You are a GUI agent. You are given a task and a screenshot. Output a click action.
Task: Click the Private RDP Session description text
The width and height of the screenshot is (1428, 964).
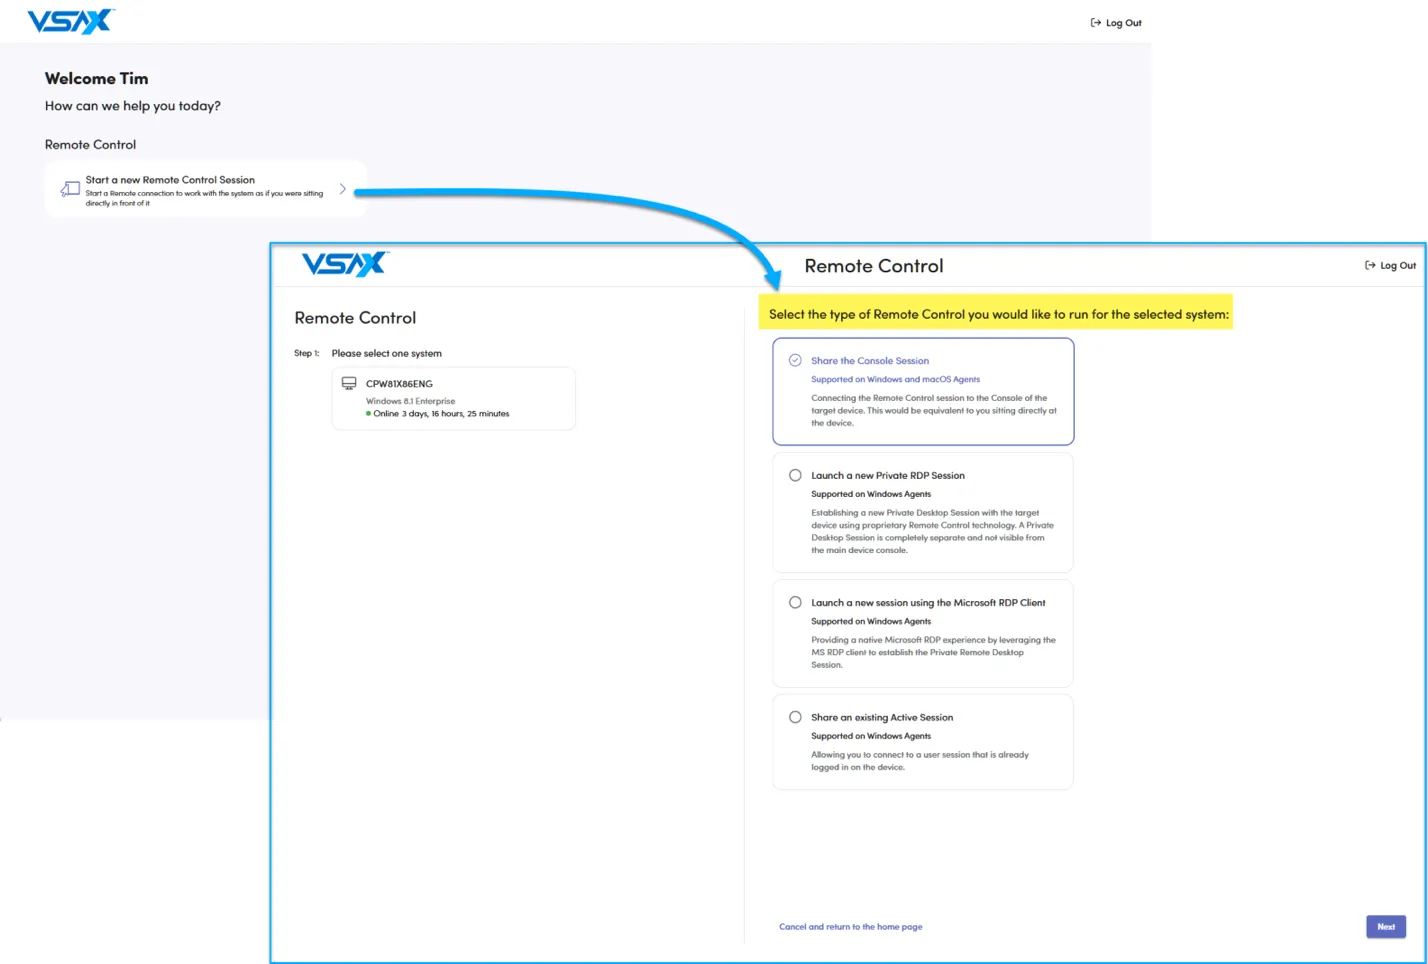click(x=931, y=532)
